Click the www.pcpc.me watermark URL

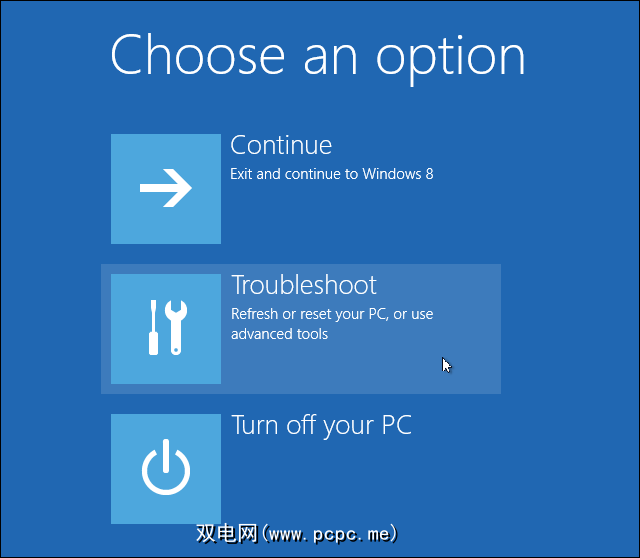(x=330, y=534)
